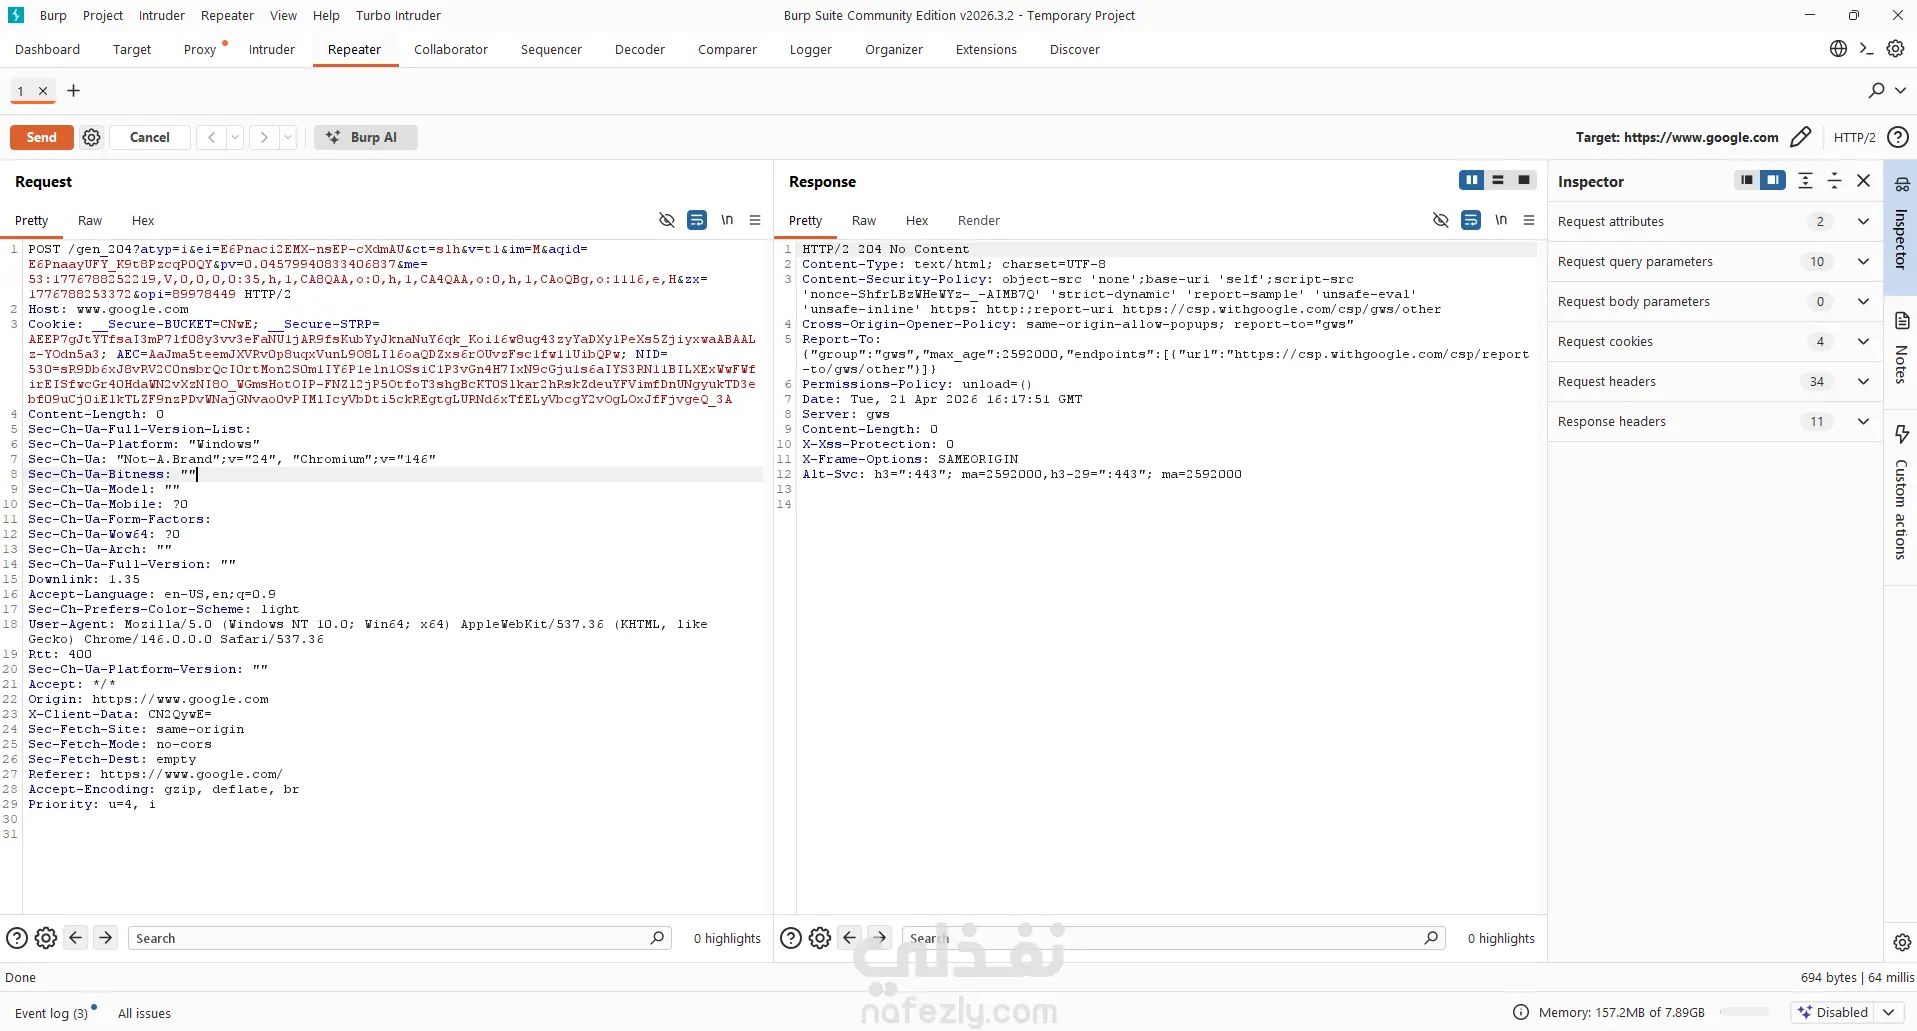Expand Request body parameters section
This screenshot has width=1917, height=1031.
coord(1715,301)
